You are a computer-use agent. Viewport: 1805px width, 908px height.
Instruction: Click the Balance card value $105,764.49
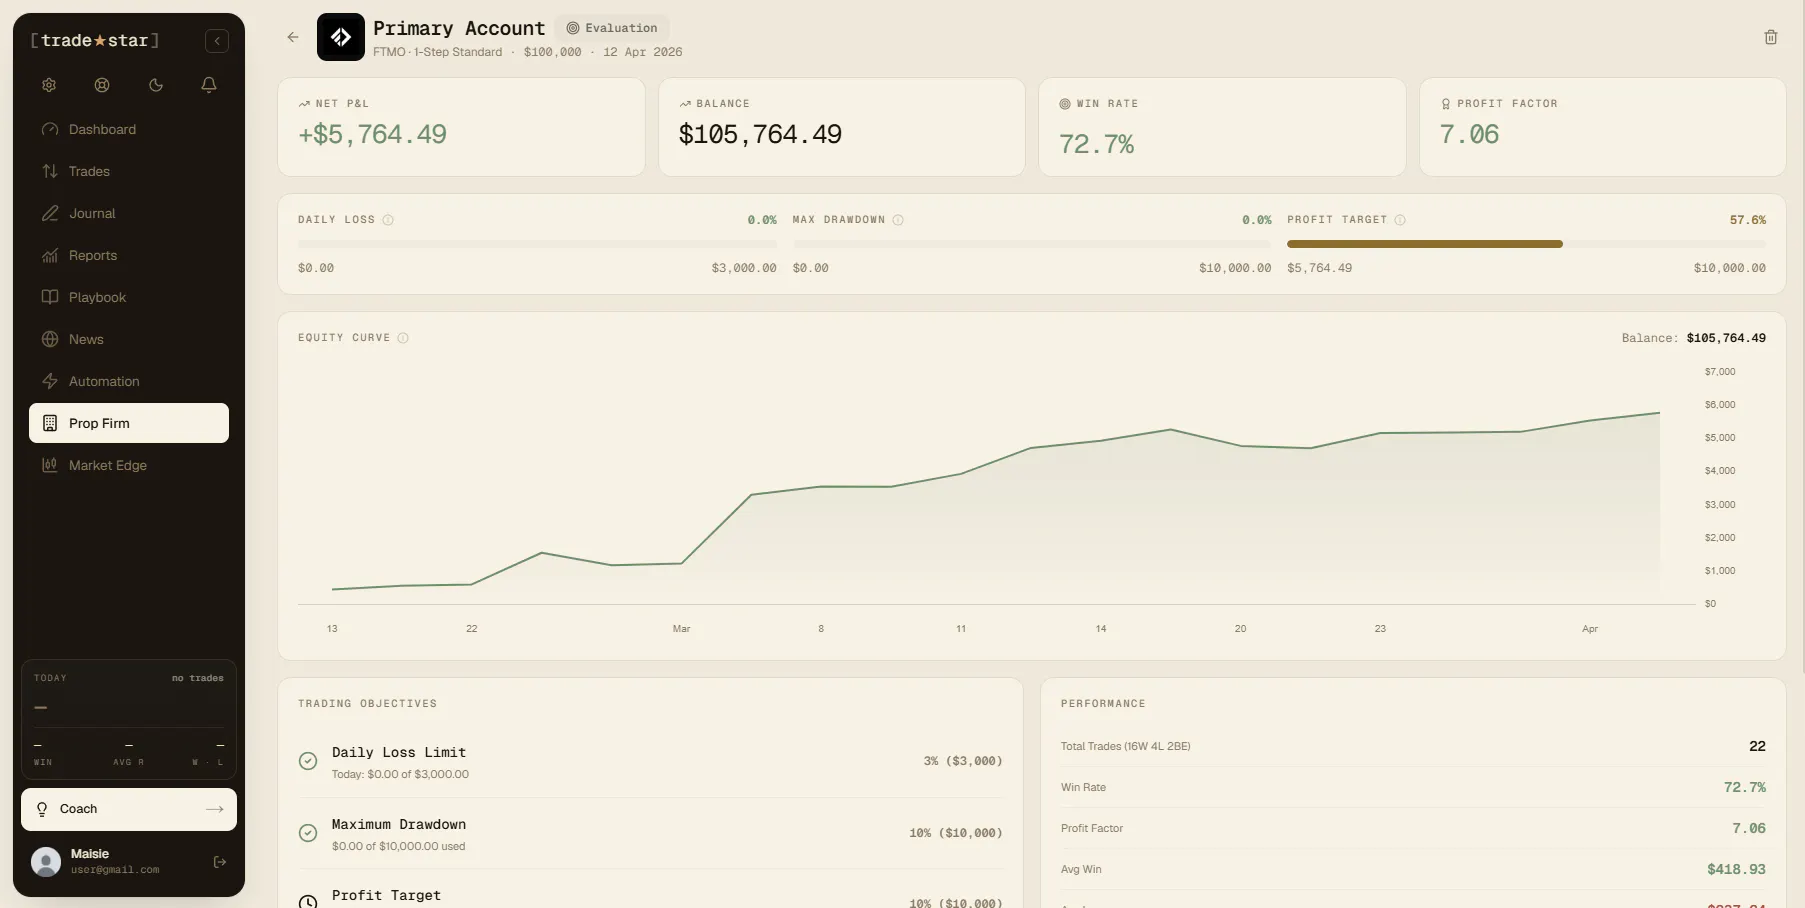(x=760, y=134)
